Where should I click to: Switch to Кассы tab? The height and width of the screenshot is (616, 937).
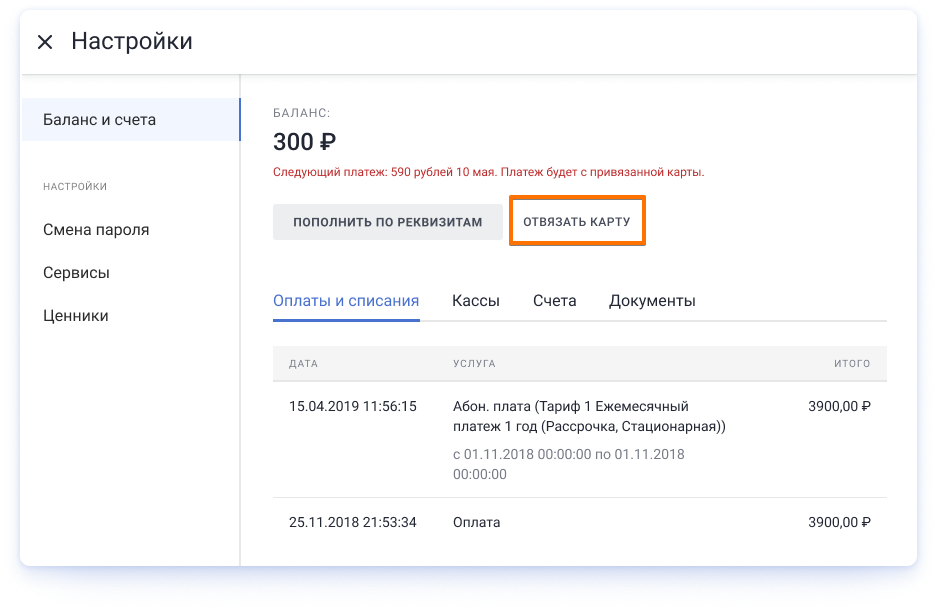[x=476, y=301]
